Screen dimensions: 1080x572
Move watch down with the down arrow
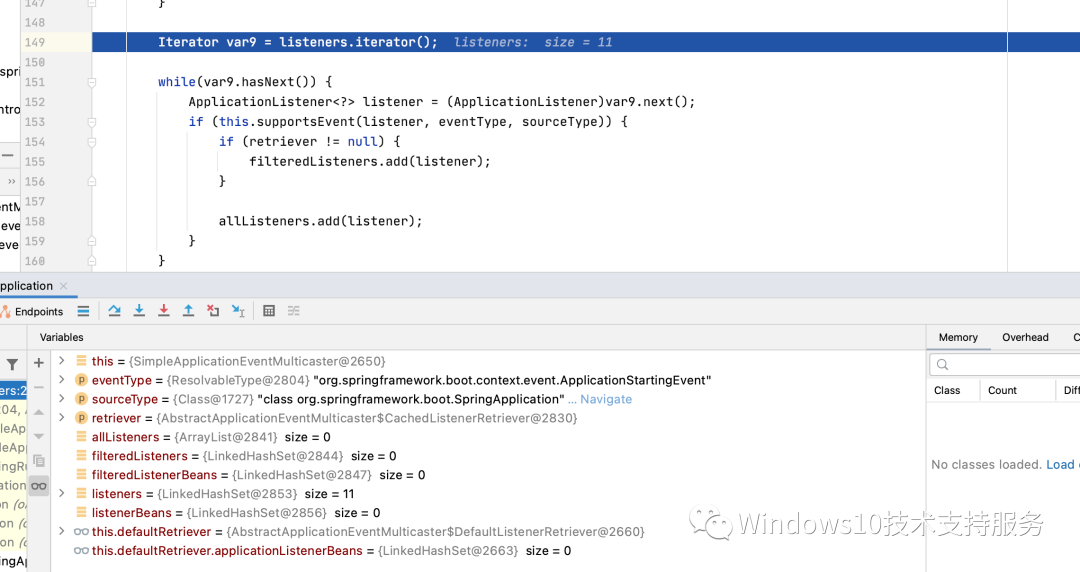[39, 436]
